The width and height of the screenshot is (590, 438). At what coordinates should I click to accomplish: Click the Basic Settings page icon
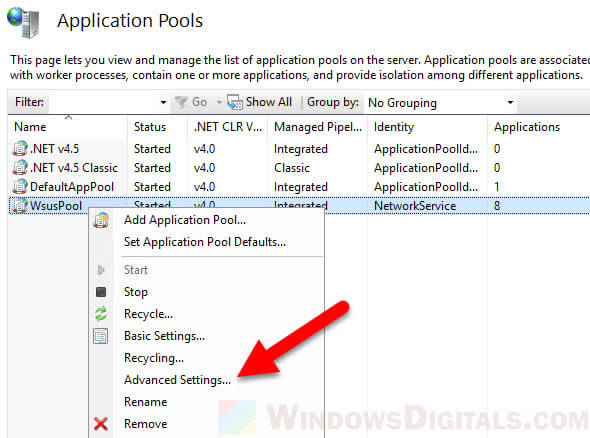pyautogui.click(x=100, y=336)
